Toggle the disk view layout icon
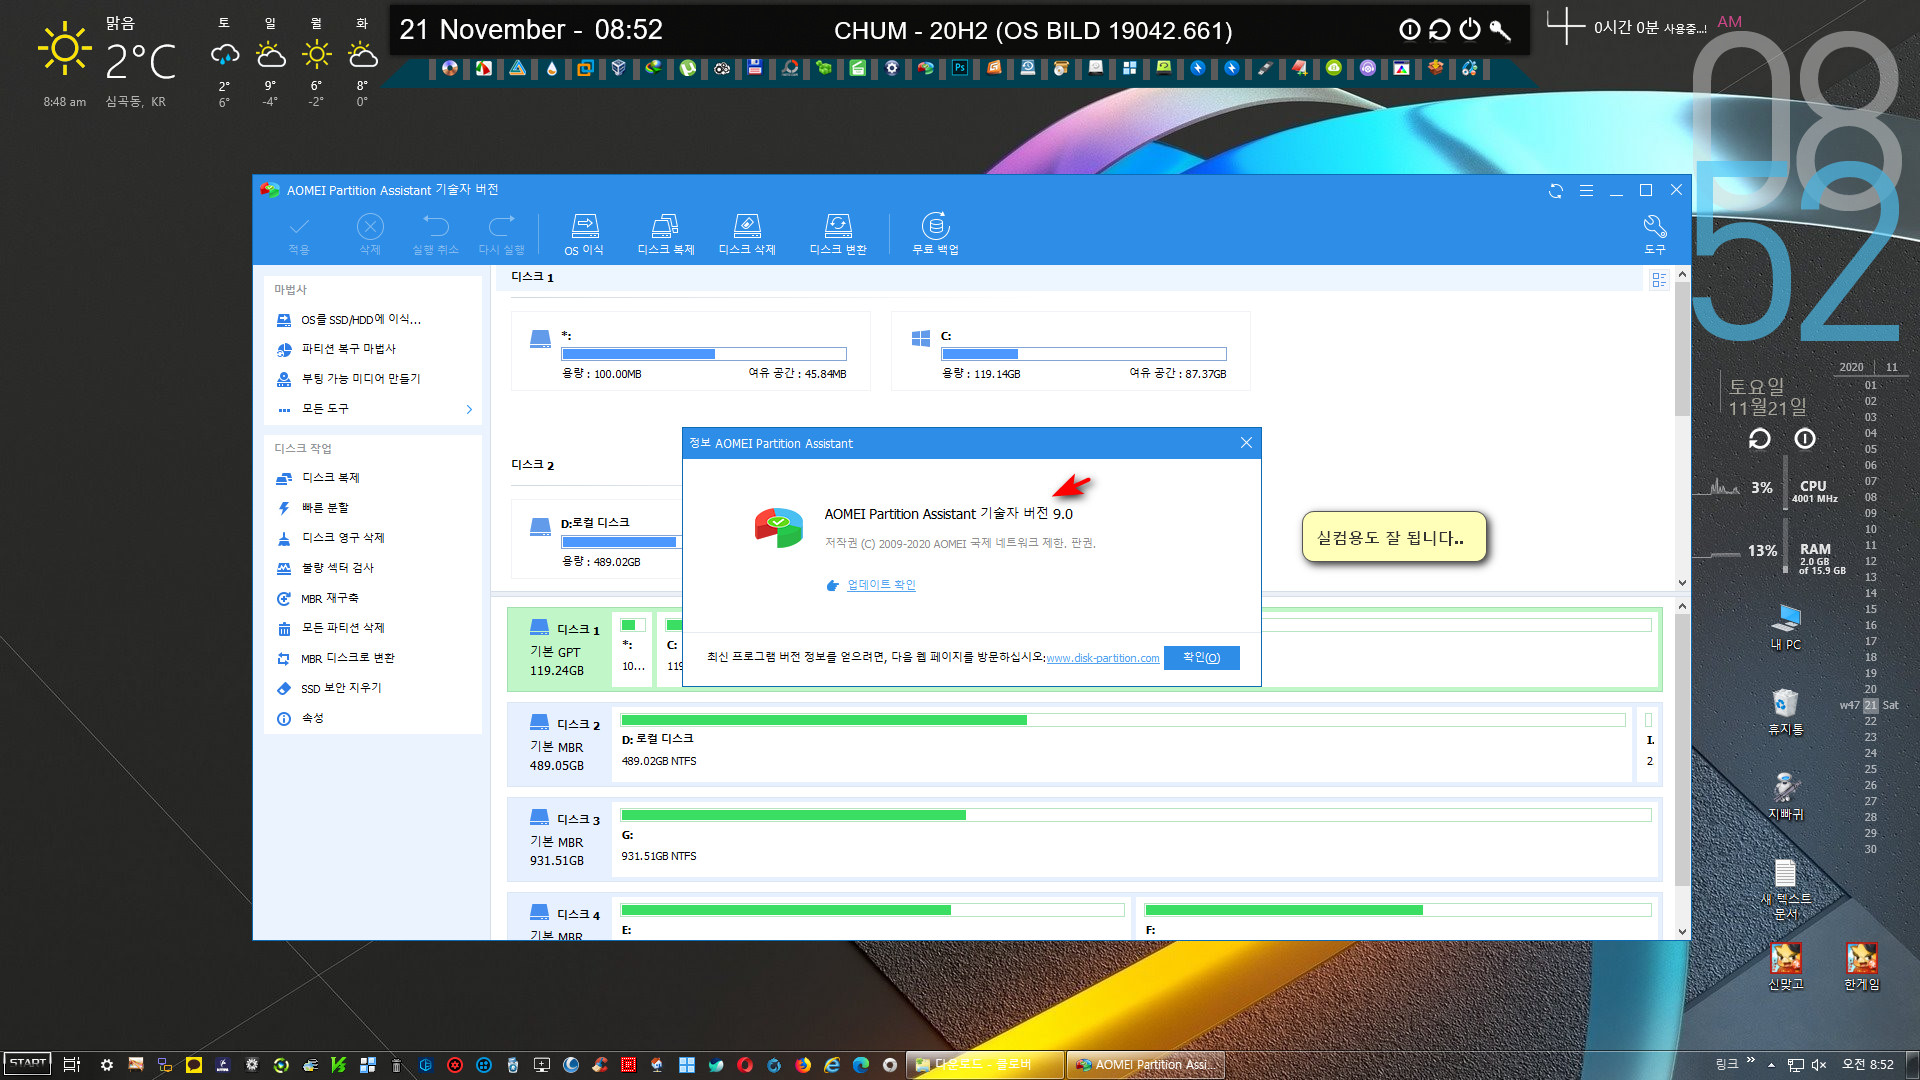 [x=1659, y=280]
